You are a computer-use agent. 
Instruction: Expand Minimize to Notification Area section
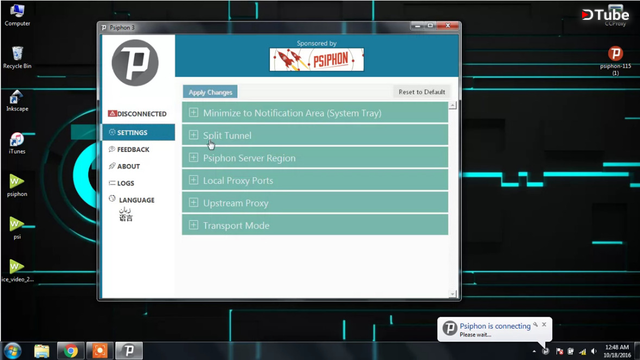click(x=315, y=113)
